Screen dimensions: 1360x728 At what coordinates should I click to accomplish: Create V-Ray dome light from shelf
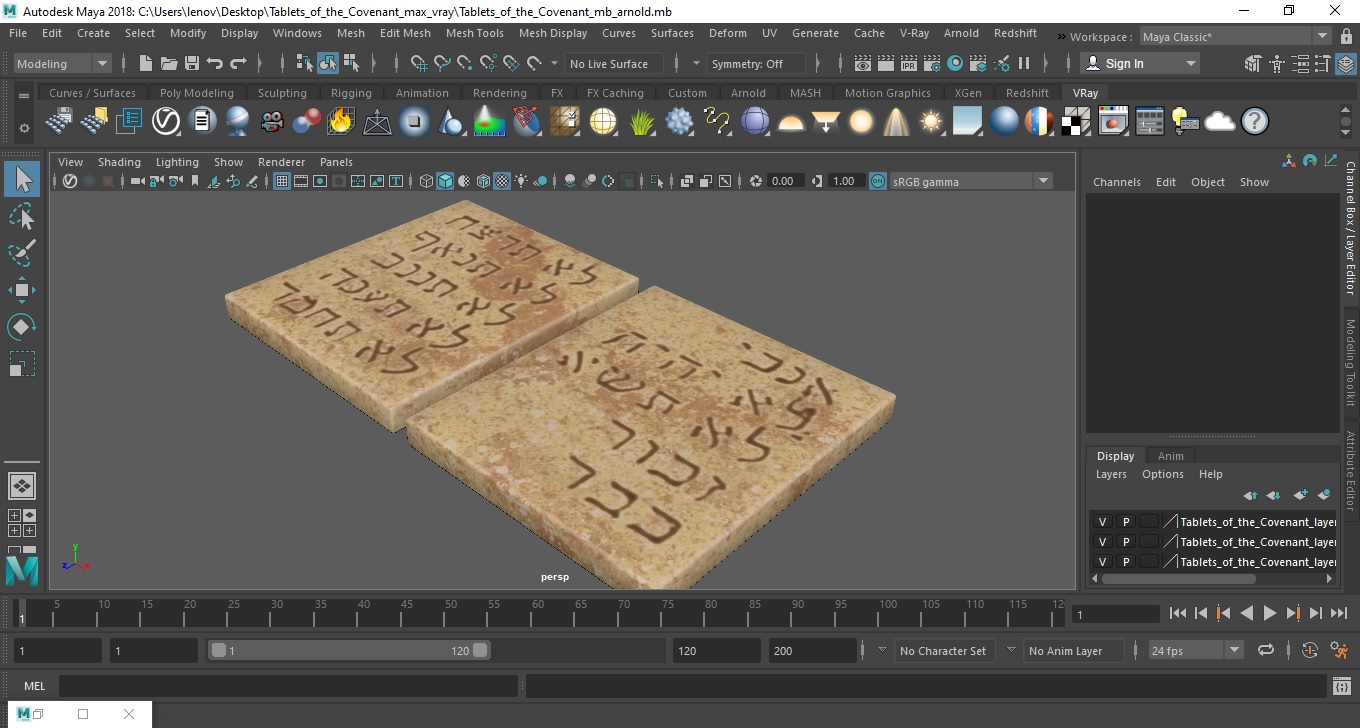click(x=791, y=122)
